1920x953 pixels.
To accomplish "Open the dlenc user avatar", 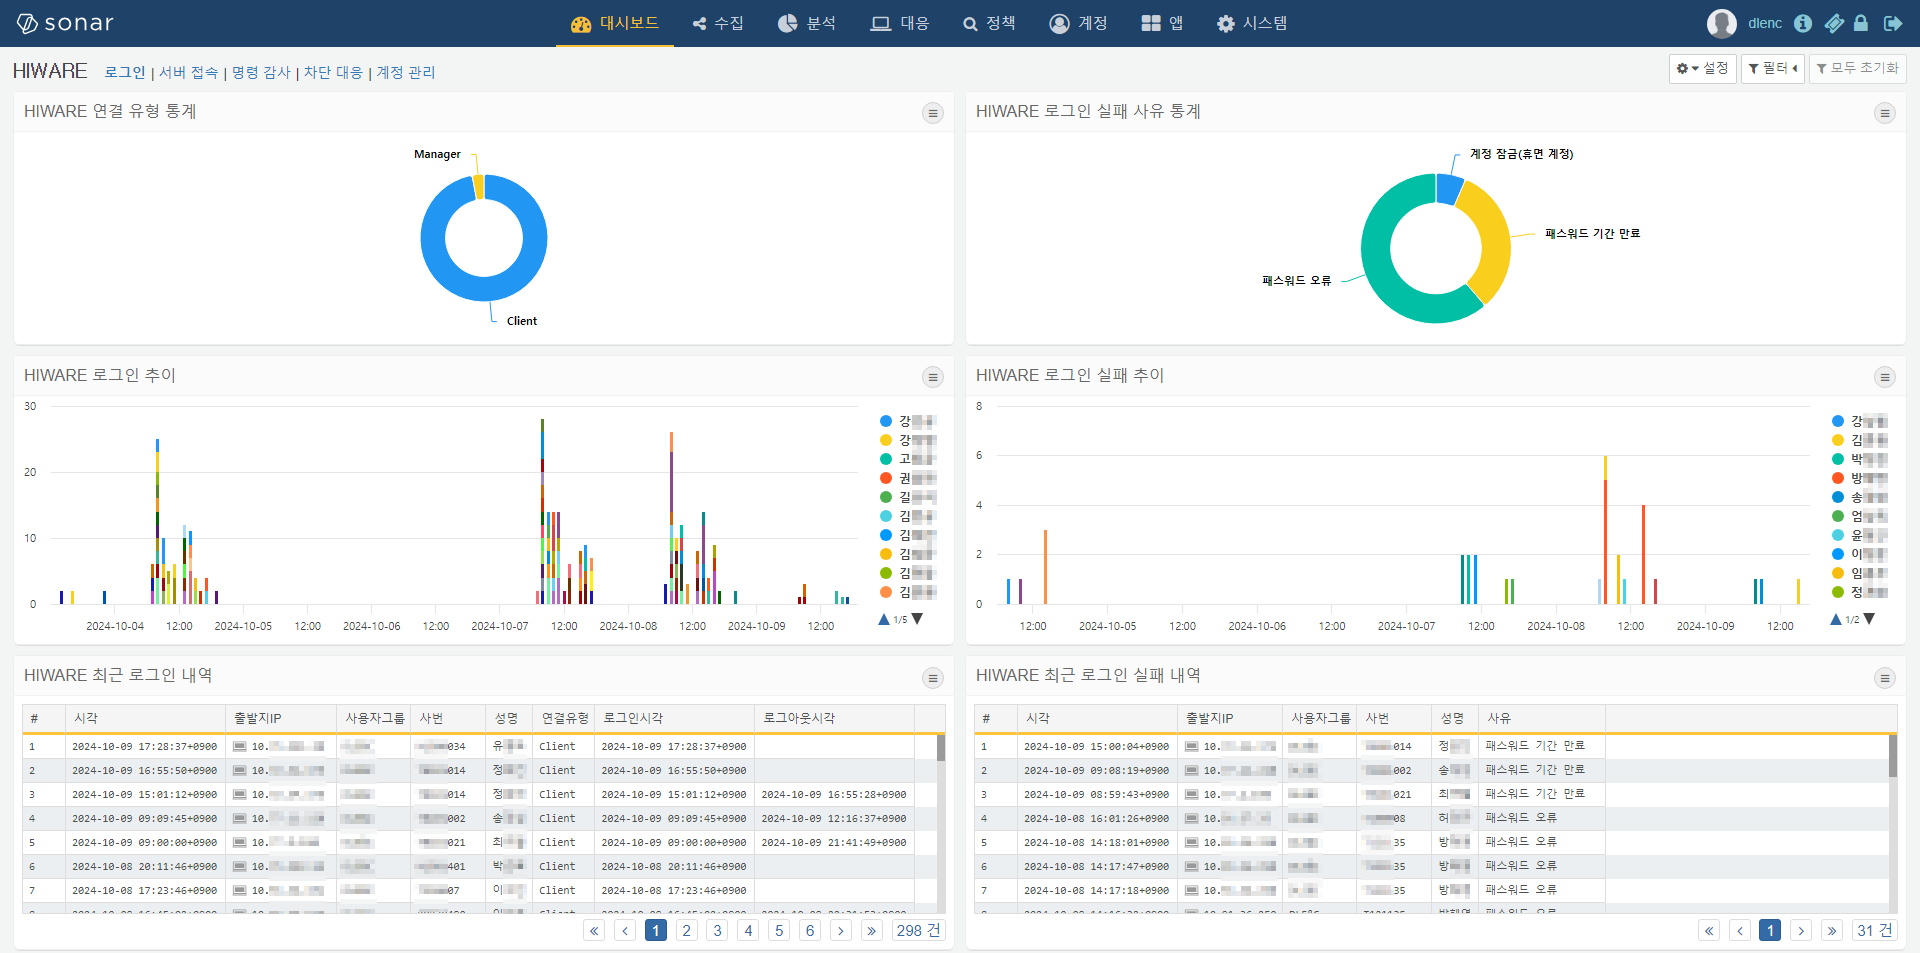I will click(x=1722, y=23).
